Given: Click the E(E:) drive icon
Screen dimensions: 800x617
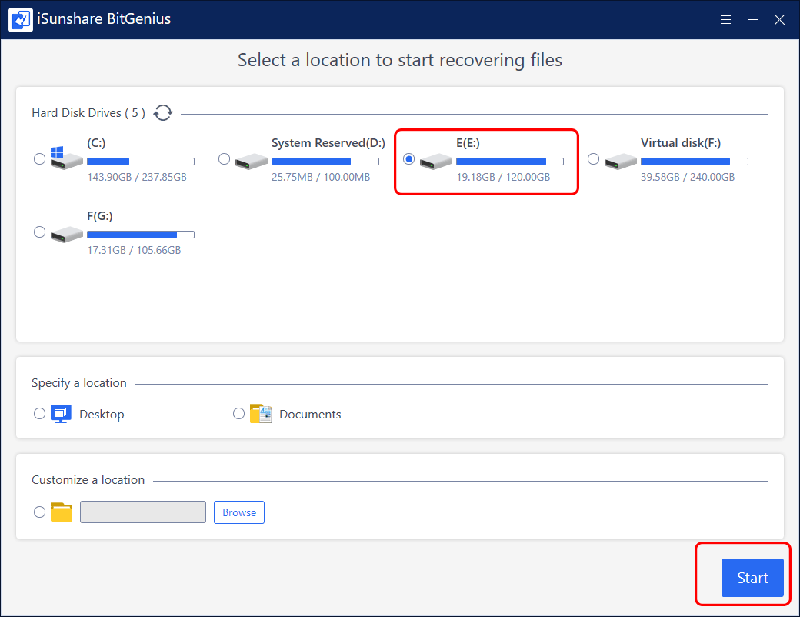Looking at the screenshot, I should click(436, 160).
